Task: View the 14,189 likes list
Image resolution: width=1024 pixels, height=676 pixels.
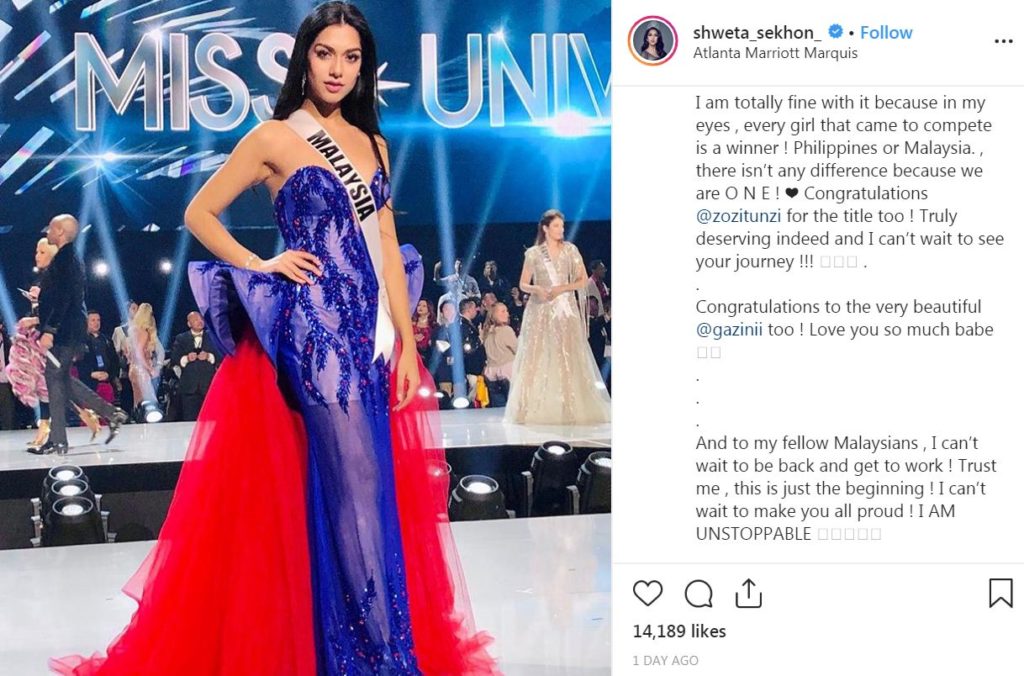Action: pos(679,631)
